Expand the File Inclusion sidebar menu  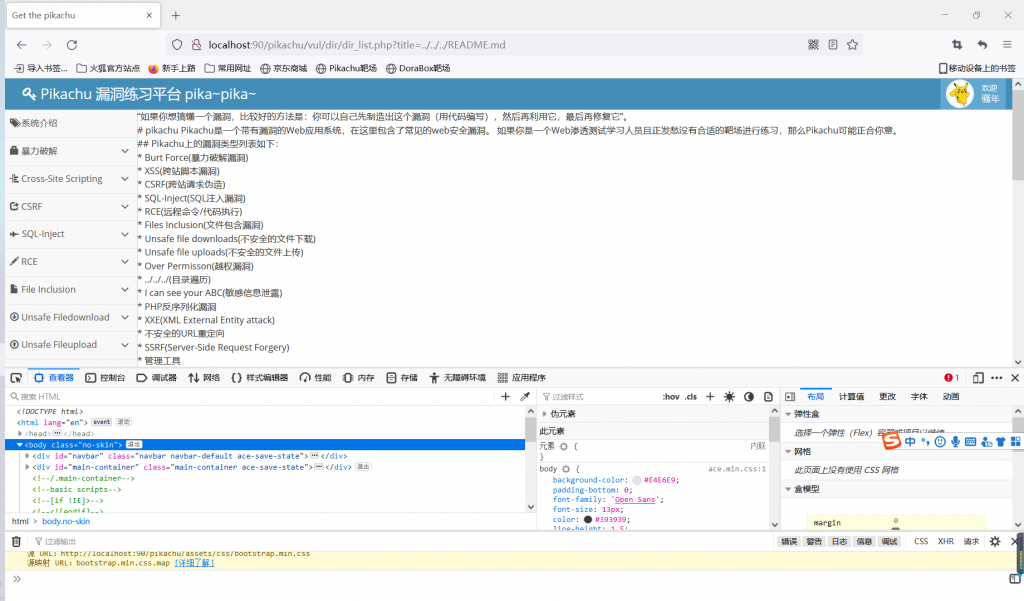(70, 289)
